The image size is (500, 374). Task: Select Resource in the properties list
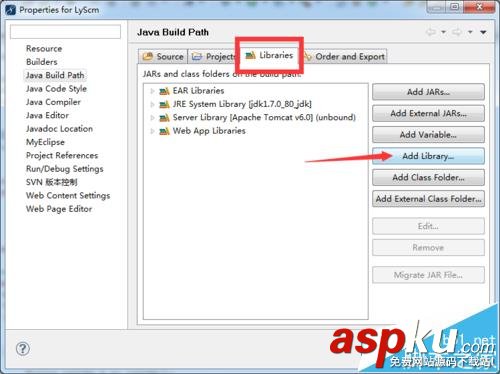point(44,49)
